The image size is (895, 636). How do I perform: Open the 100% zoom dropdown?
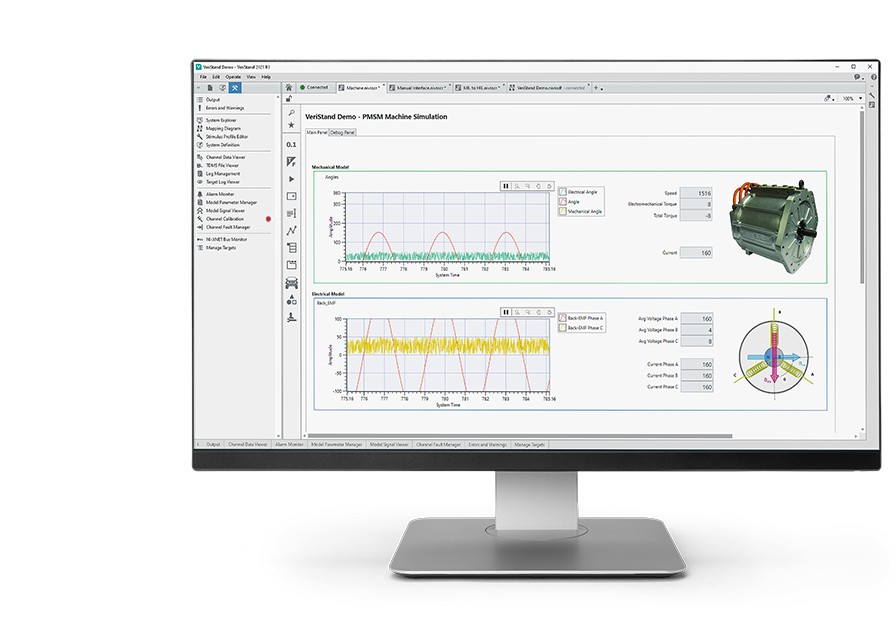point(851,99)
